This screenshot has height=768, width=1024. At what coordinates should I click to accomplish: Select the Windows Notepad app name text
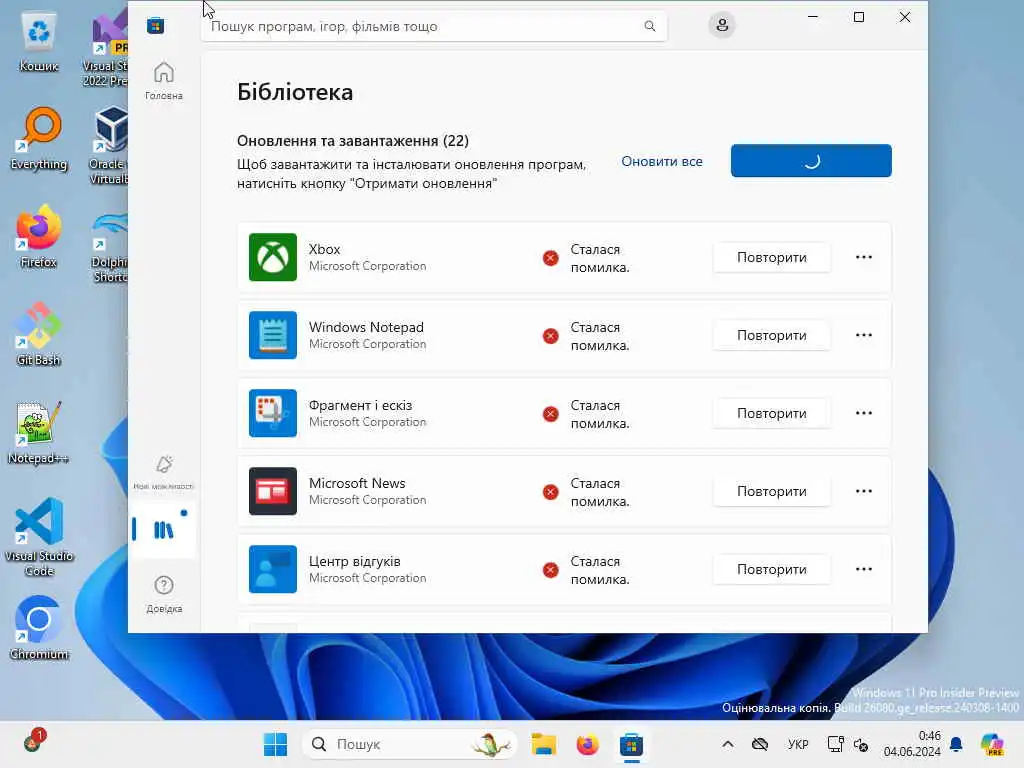tap(366, 327)
